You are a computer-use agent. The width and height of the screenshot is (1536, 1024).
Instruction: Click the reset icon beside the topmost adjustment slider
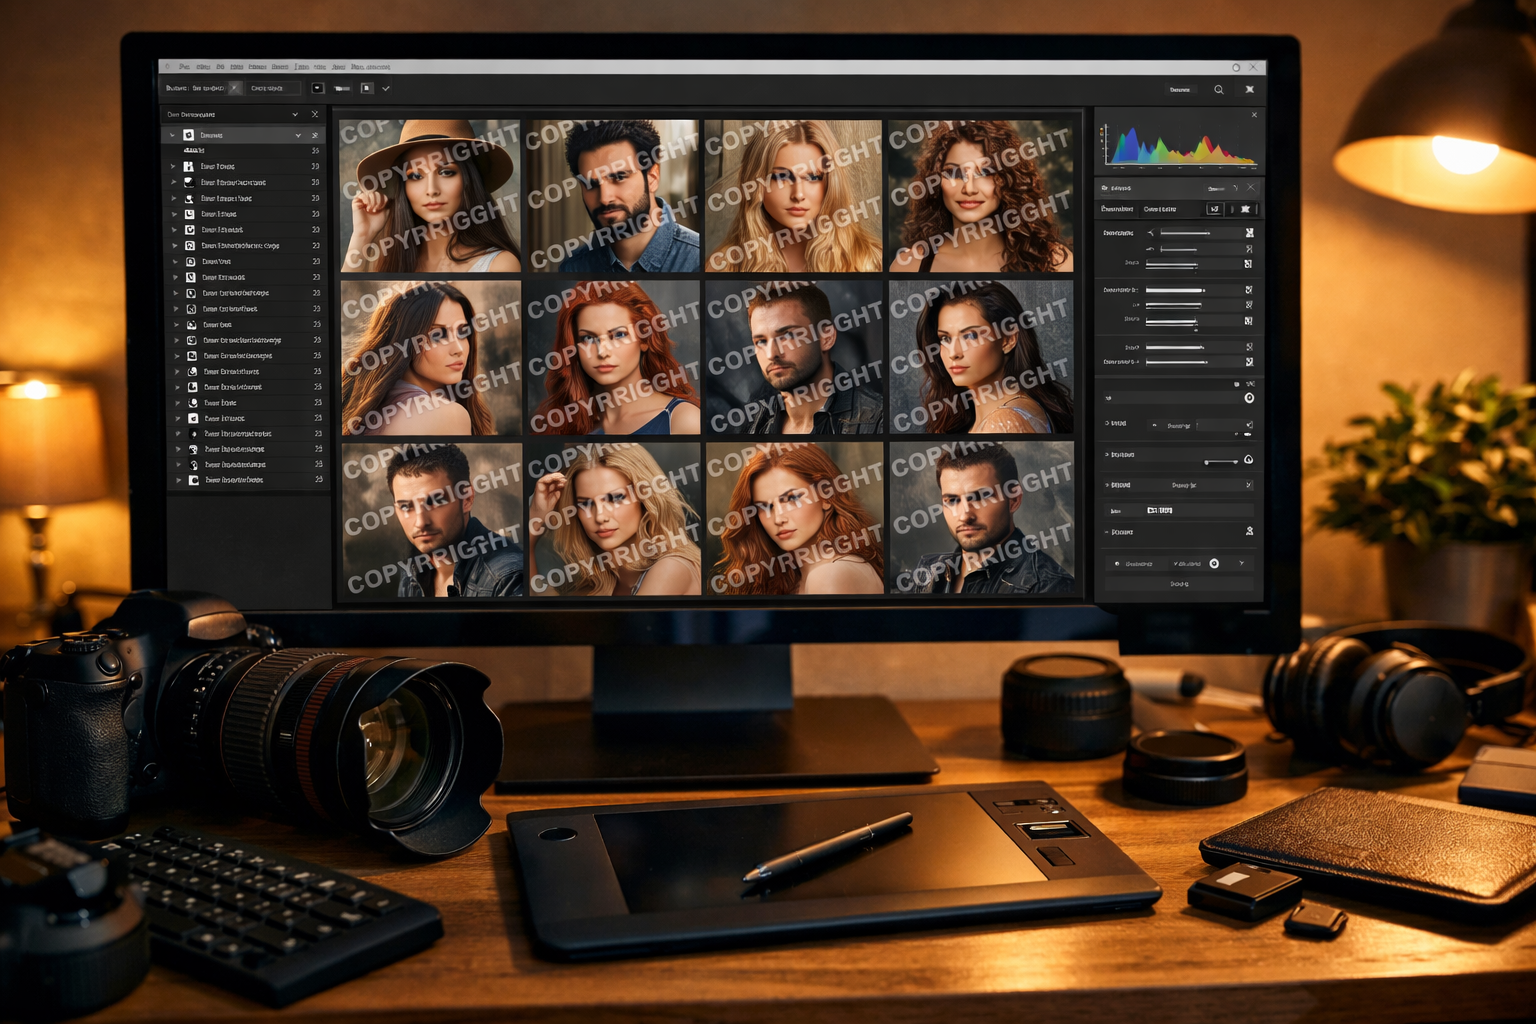click(x=1250, y=231)
